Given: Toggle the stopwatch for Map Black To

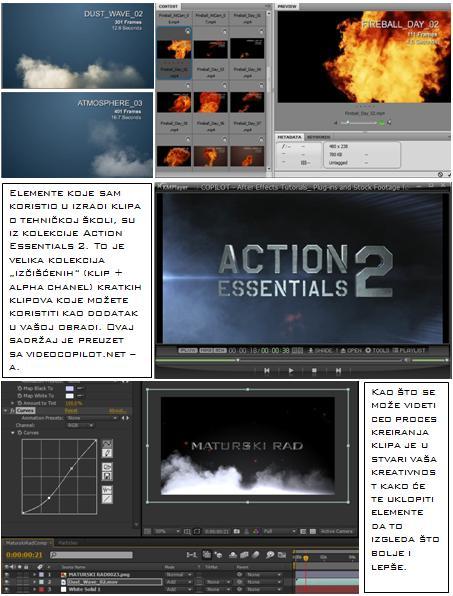Looking at the screenshot, I should tap(19, 388).
